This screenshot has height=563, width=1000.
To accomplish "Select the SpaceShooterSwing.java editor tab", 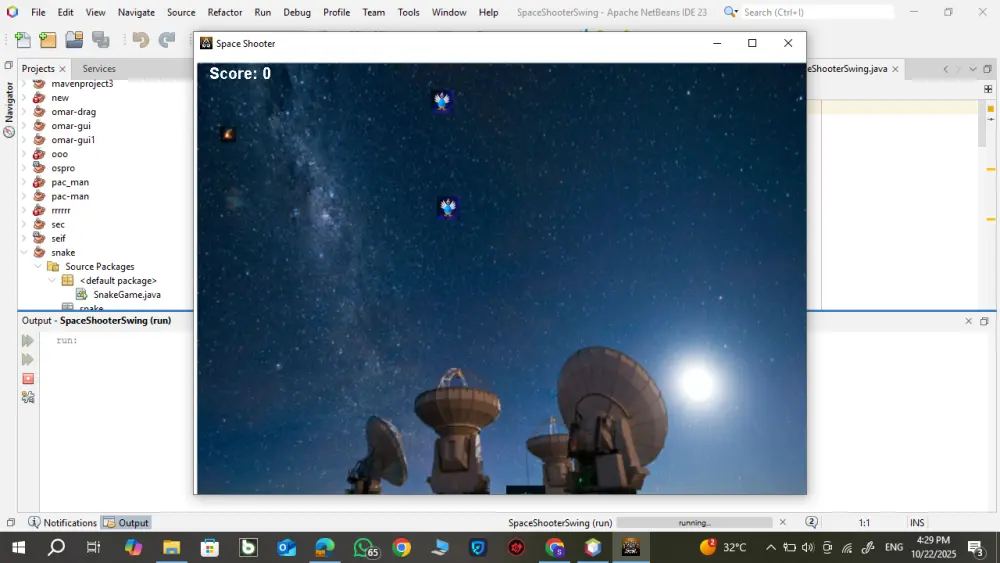I will pos(847,69).
